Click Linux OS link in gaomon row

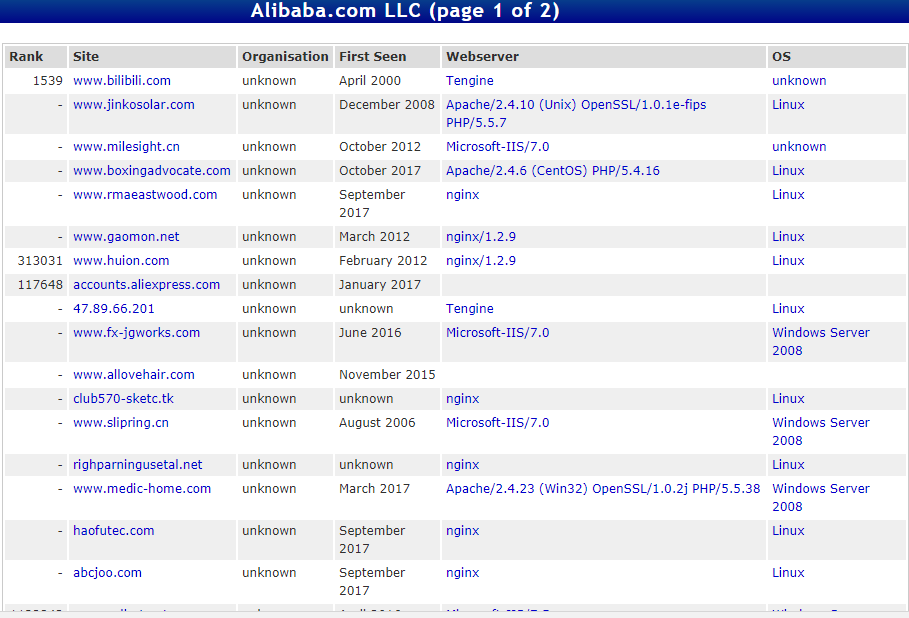(x=788, y=237)
